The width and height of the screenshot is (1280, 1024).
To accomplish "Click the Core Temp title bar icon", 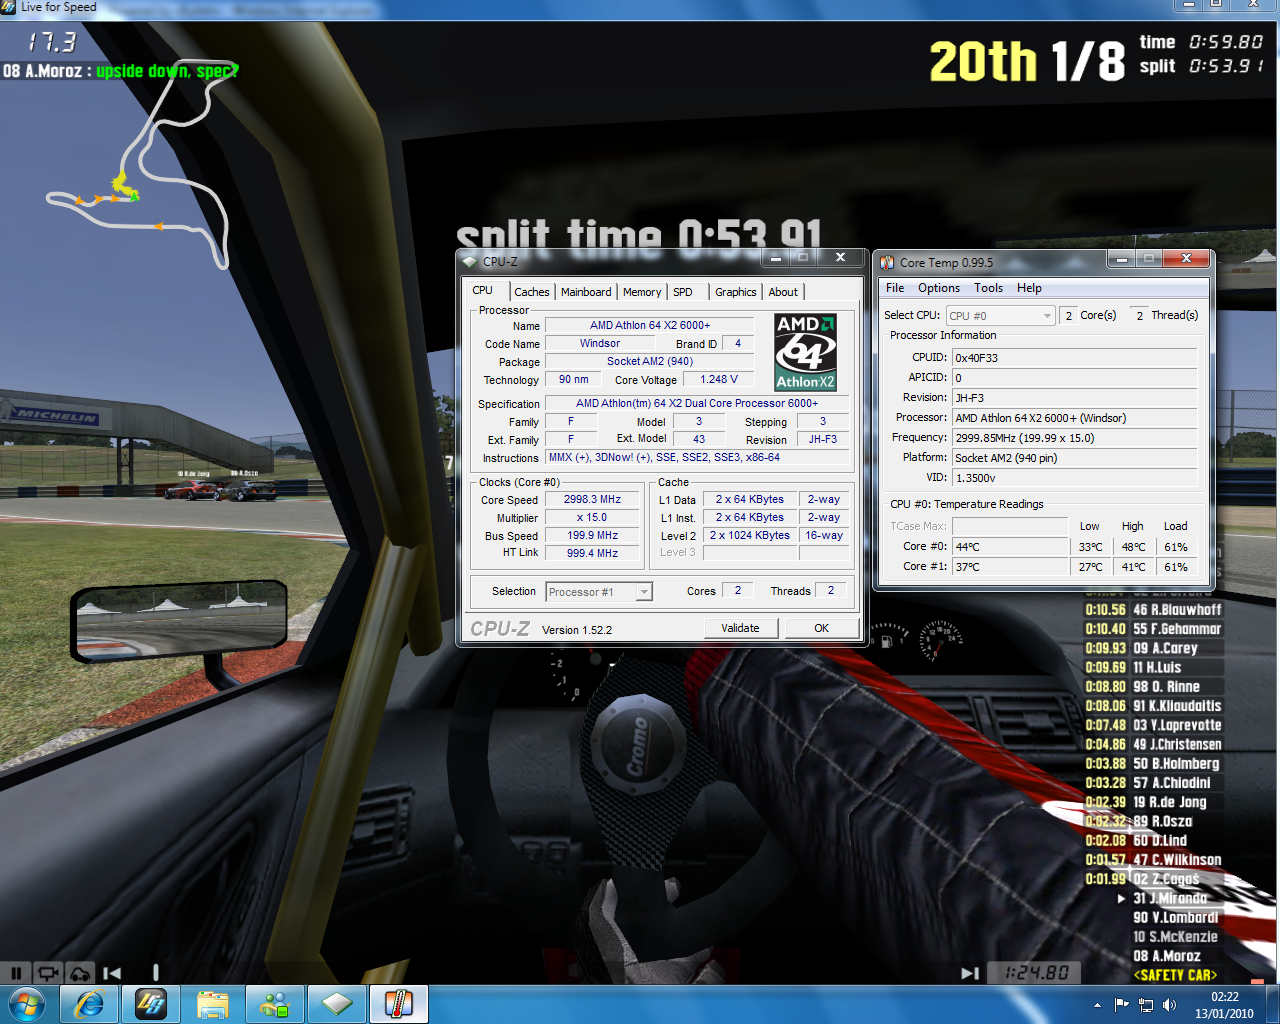I will click(x=887, y=262).
